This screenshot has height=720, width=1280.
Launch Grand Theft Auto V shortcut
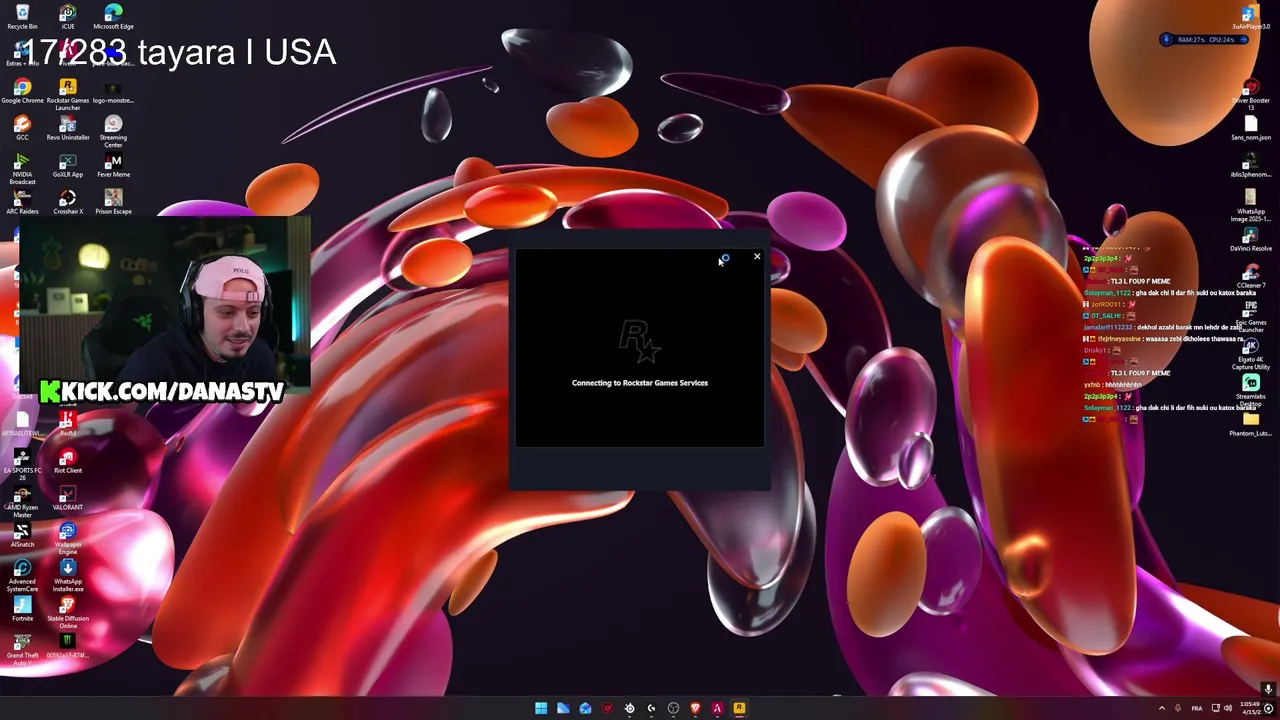point(22,649)
